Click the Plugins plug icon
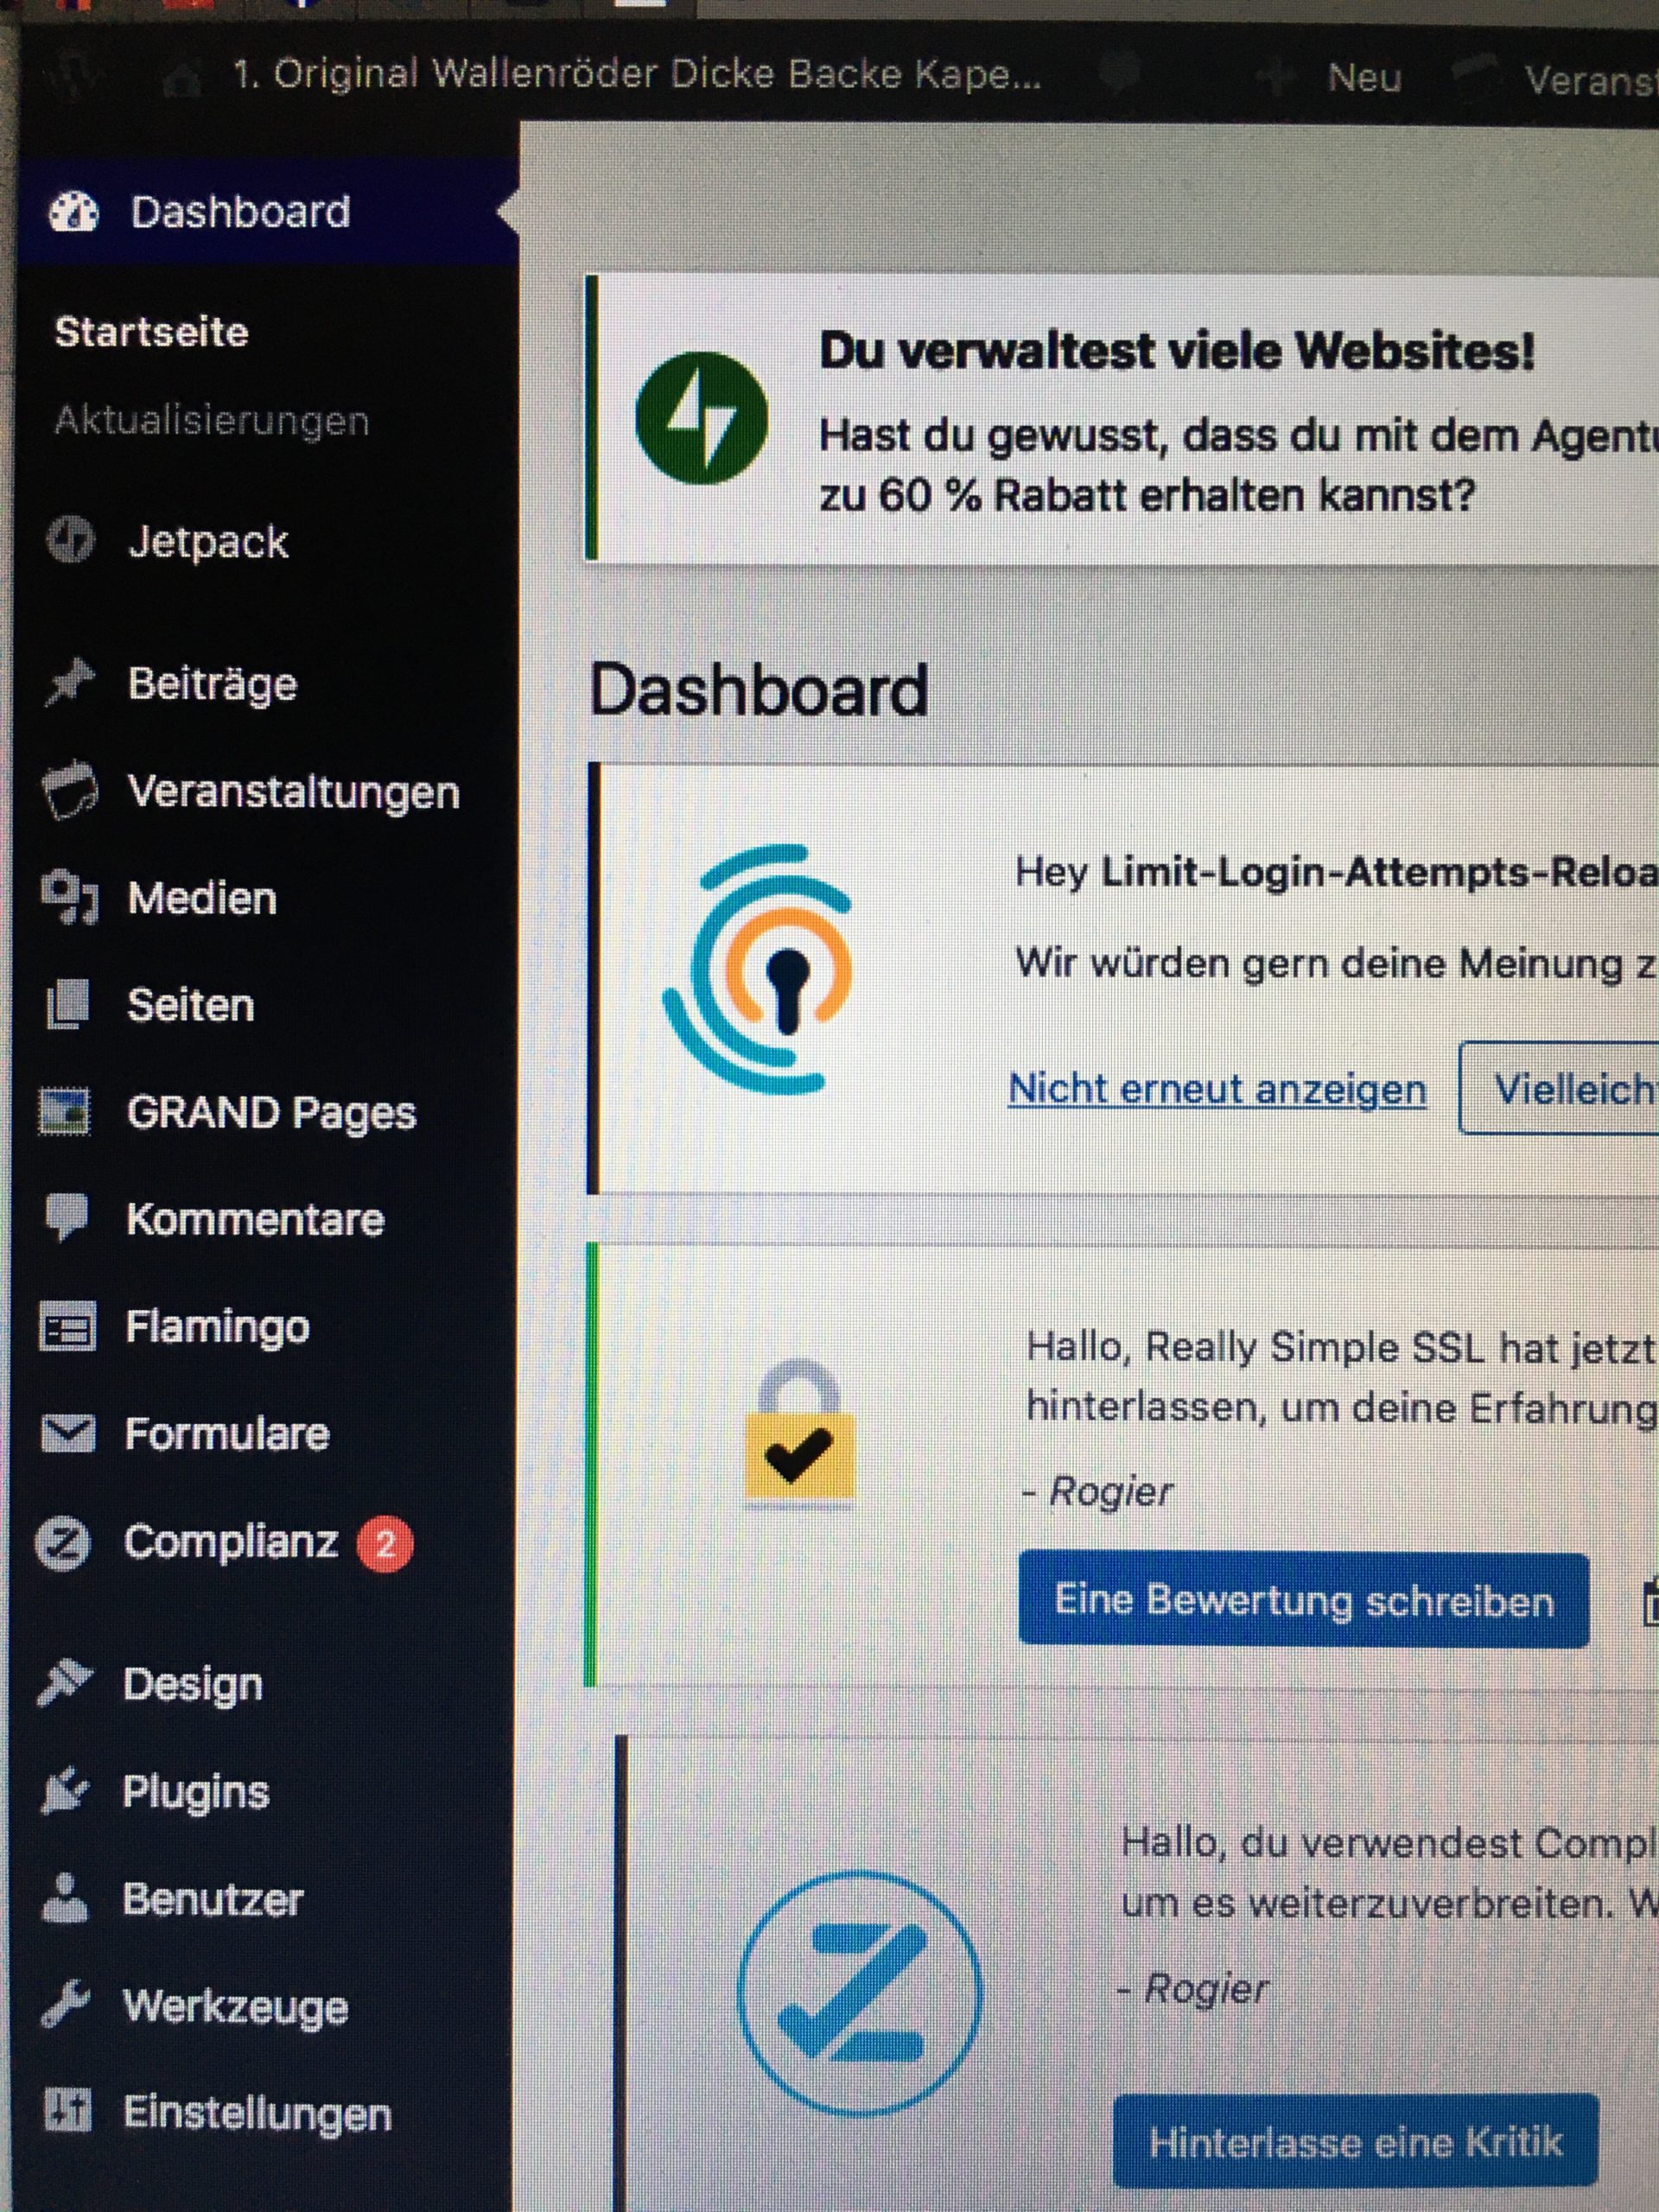 coord(64,1790)
